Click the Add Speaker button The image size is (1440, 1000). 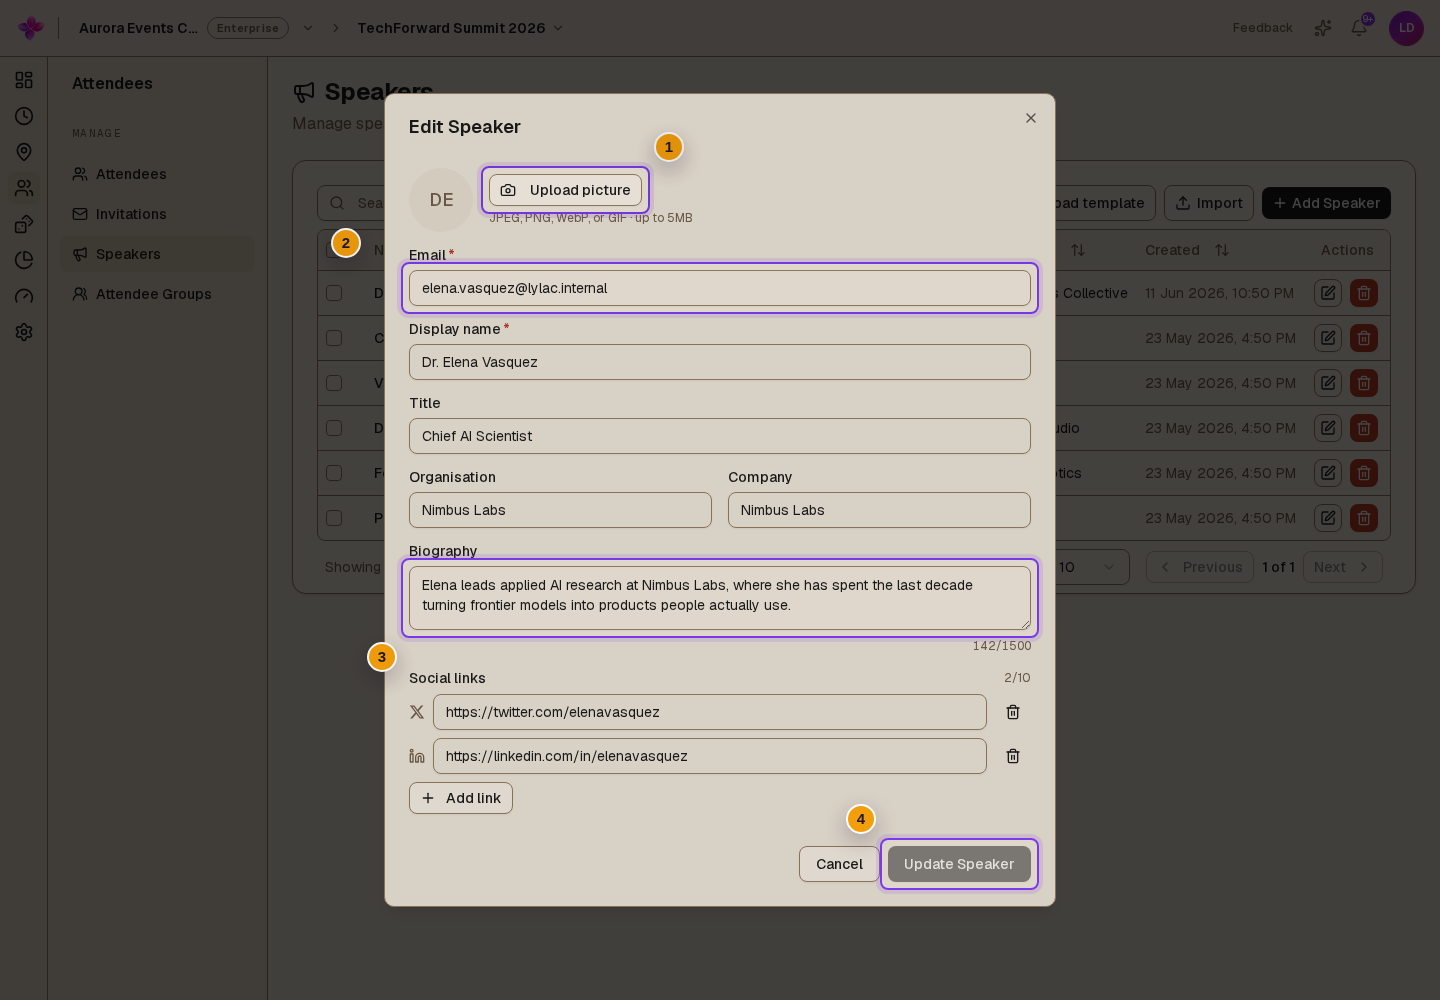pyautogui.click(x=1326, y=203)
